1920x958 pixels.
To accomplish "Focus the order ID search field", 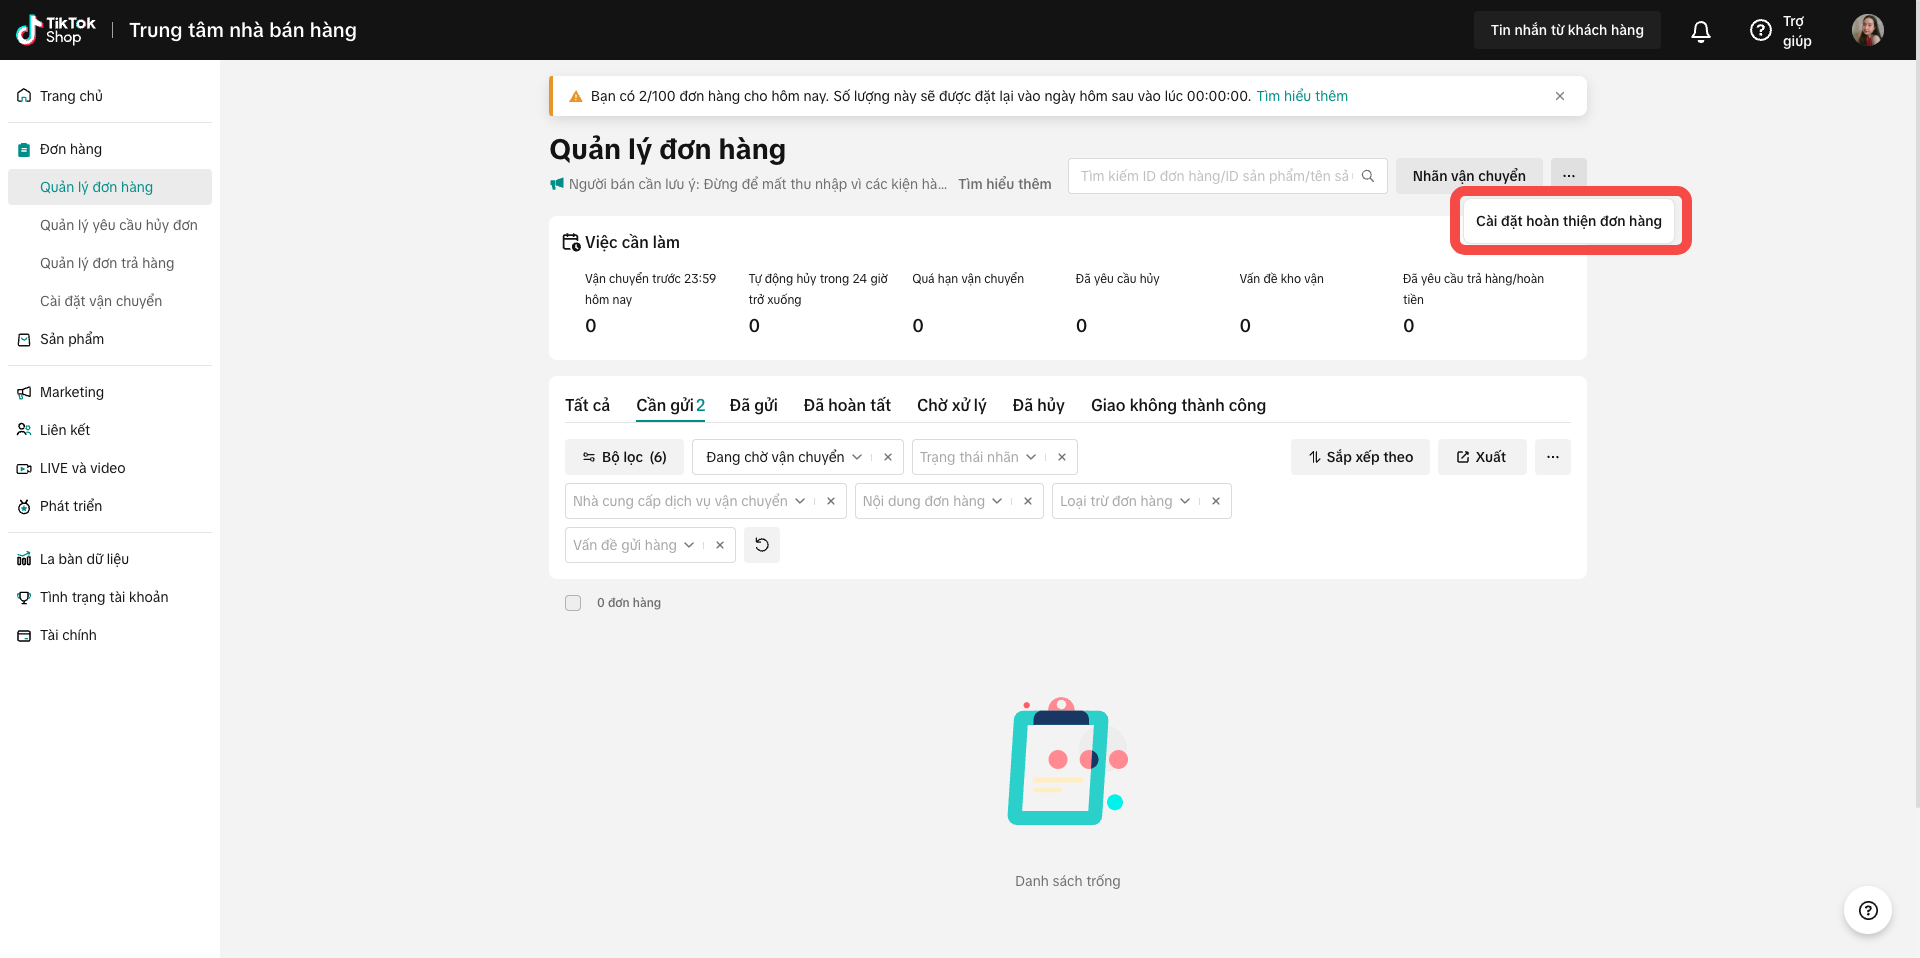I will click(x=1214, y=176).
